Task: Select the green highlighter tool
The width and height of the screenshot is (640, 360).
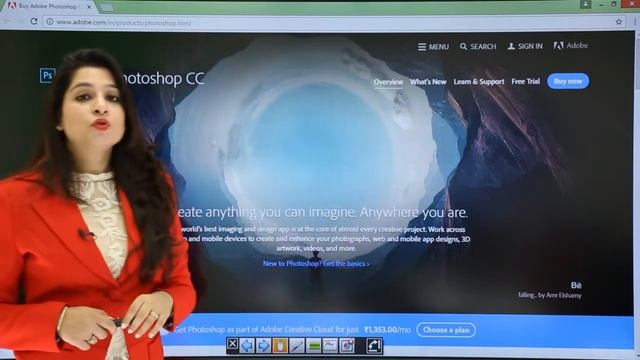Action: tap(313, 346)
